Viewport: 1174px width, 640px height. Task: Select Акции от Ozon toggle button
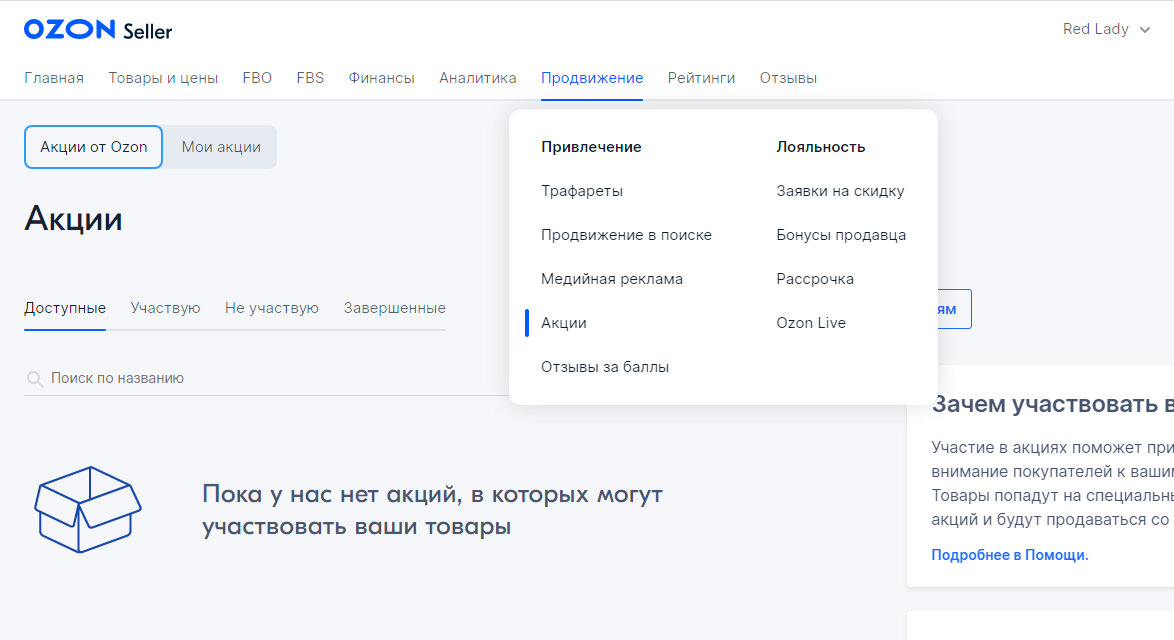pyautogui.click(x=94, y=147)
